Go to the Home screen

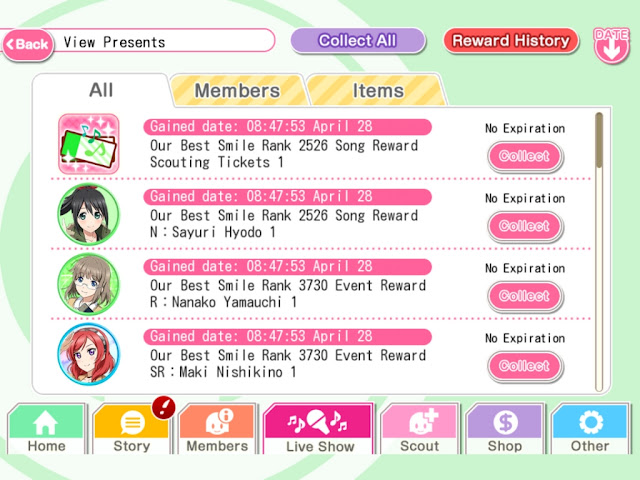(x=47, y=429)
